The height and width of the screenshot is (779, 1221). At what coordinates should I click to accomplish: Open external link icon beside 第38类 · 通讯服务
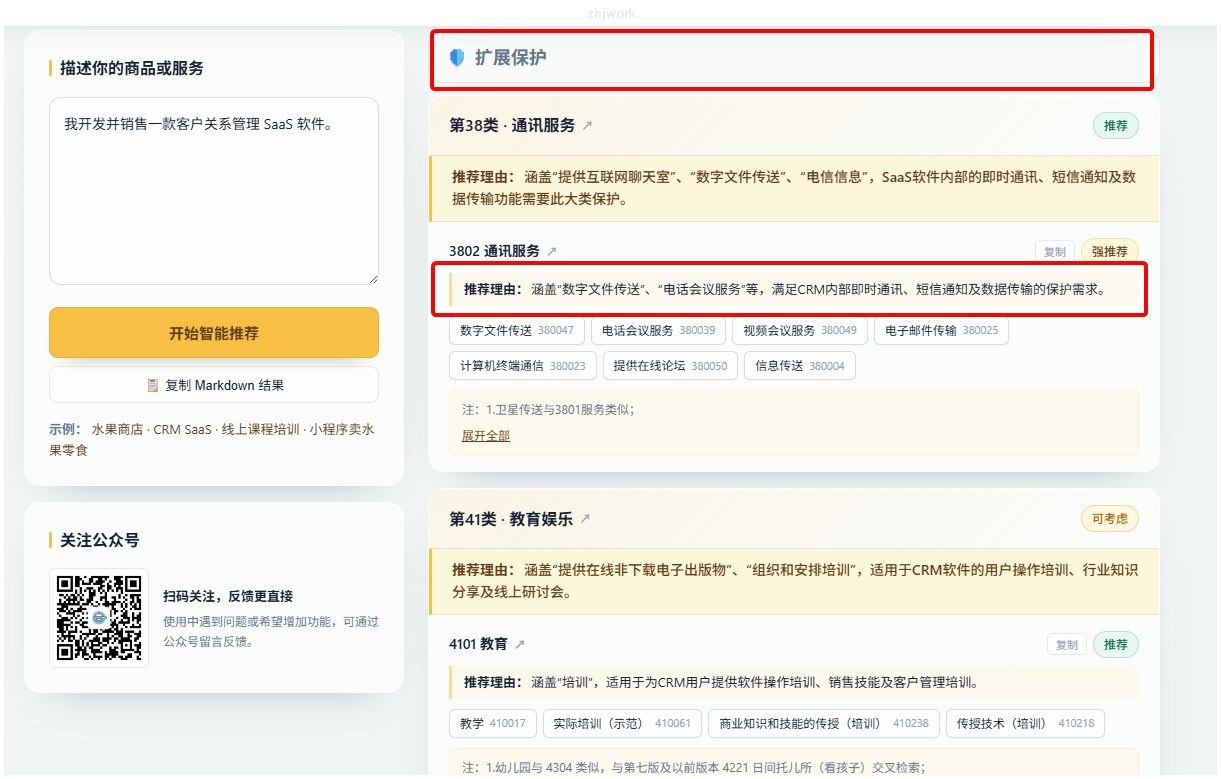click(587, 126)
